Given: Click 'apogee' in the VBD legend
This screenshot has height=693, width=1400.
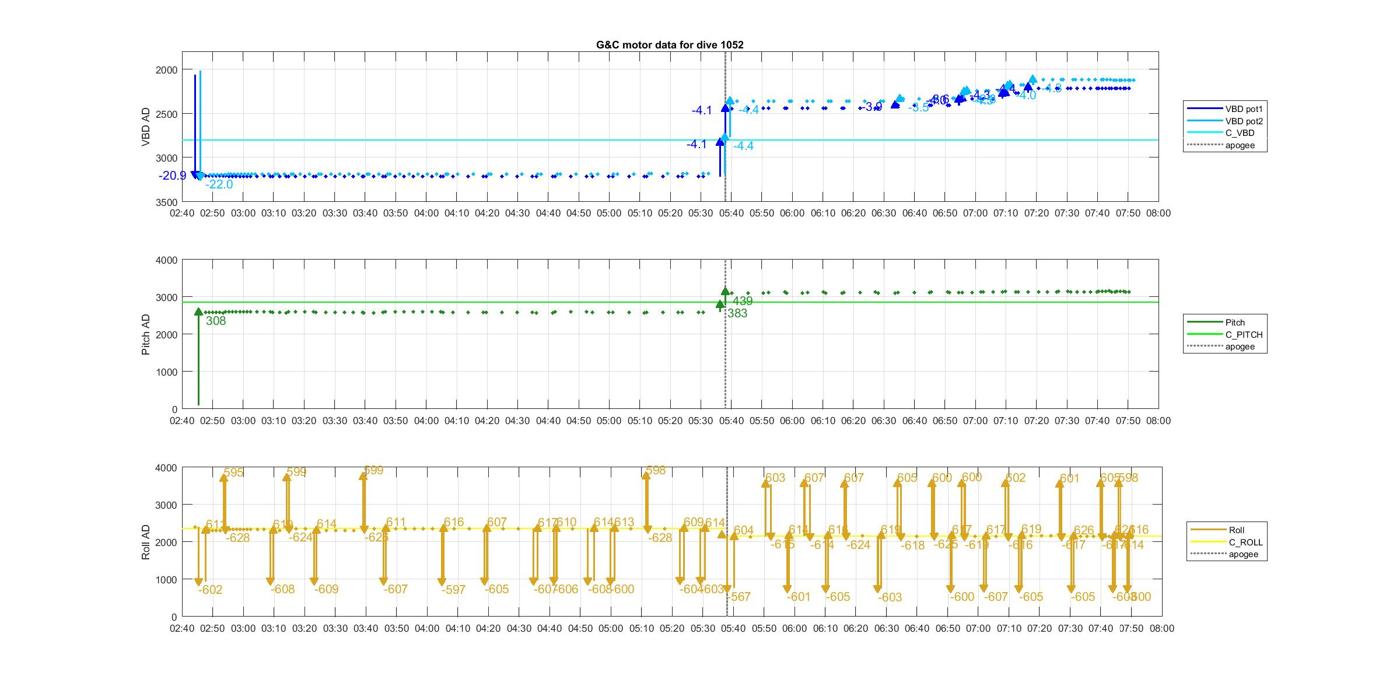Looking at the screenshot, I should click(x=1241, y=145).
